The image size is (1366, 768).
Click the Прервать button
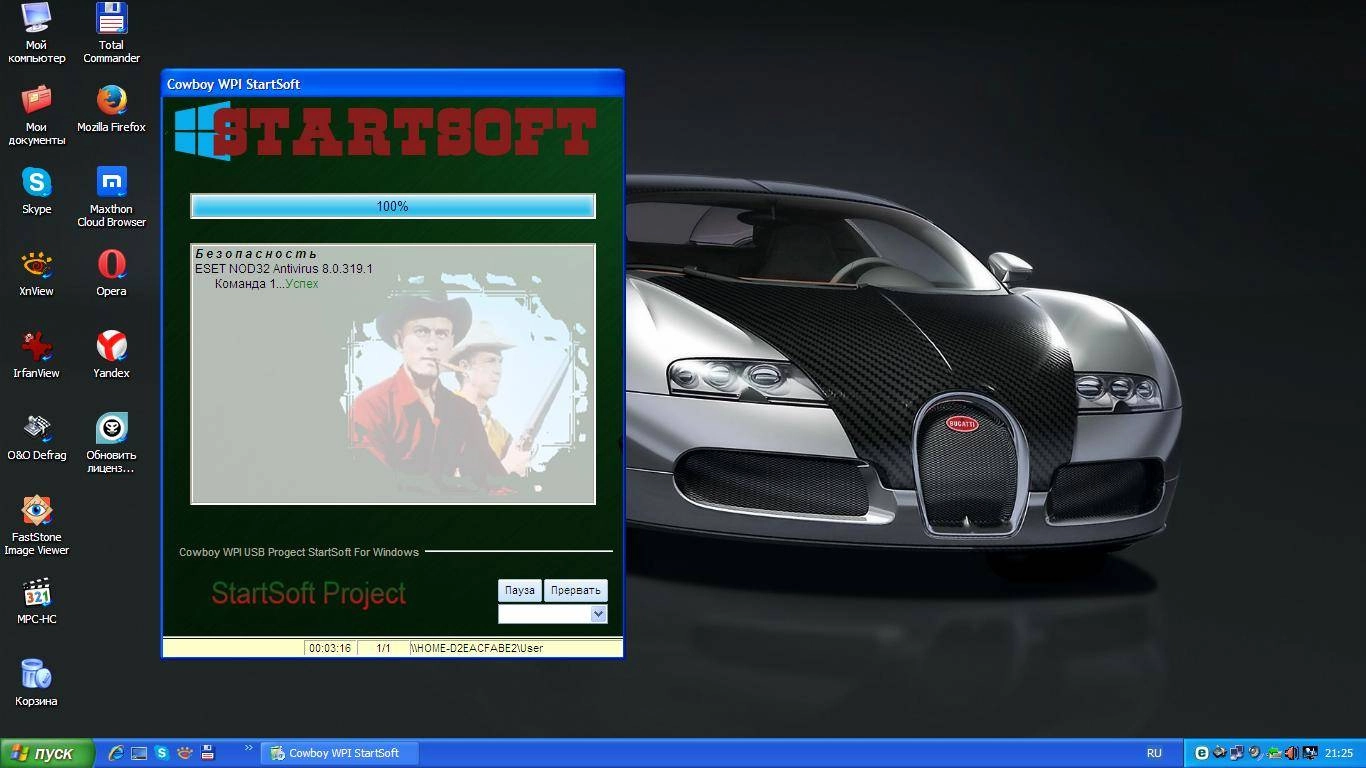click(576, 590)
